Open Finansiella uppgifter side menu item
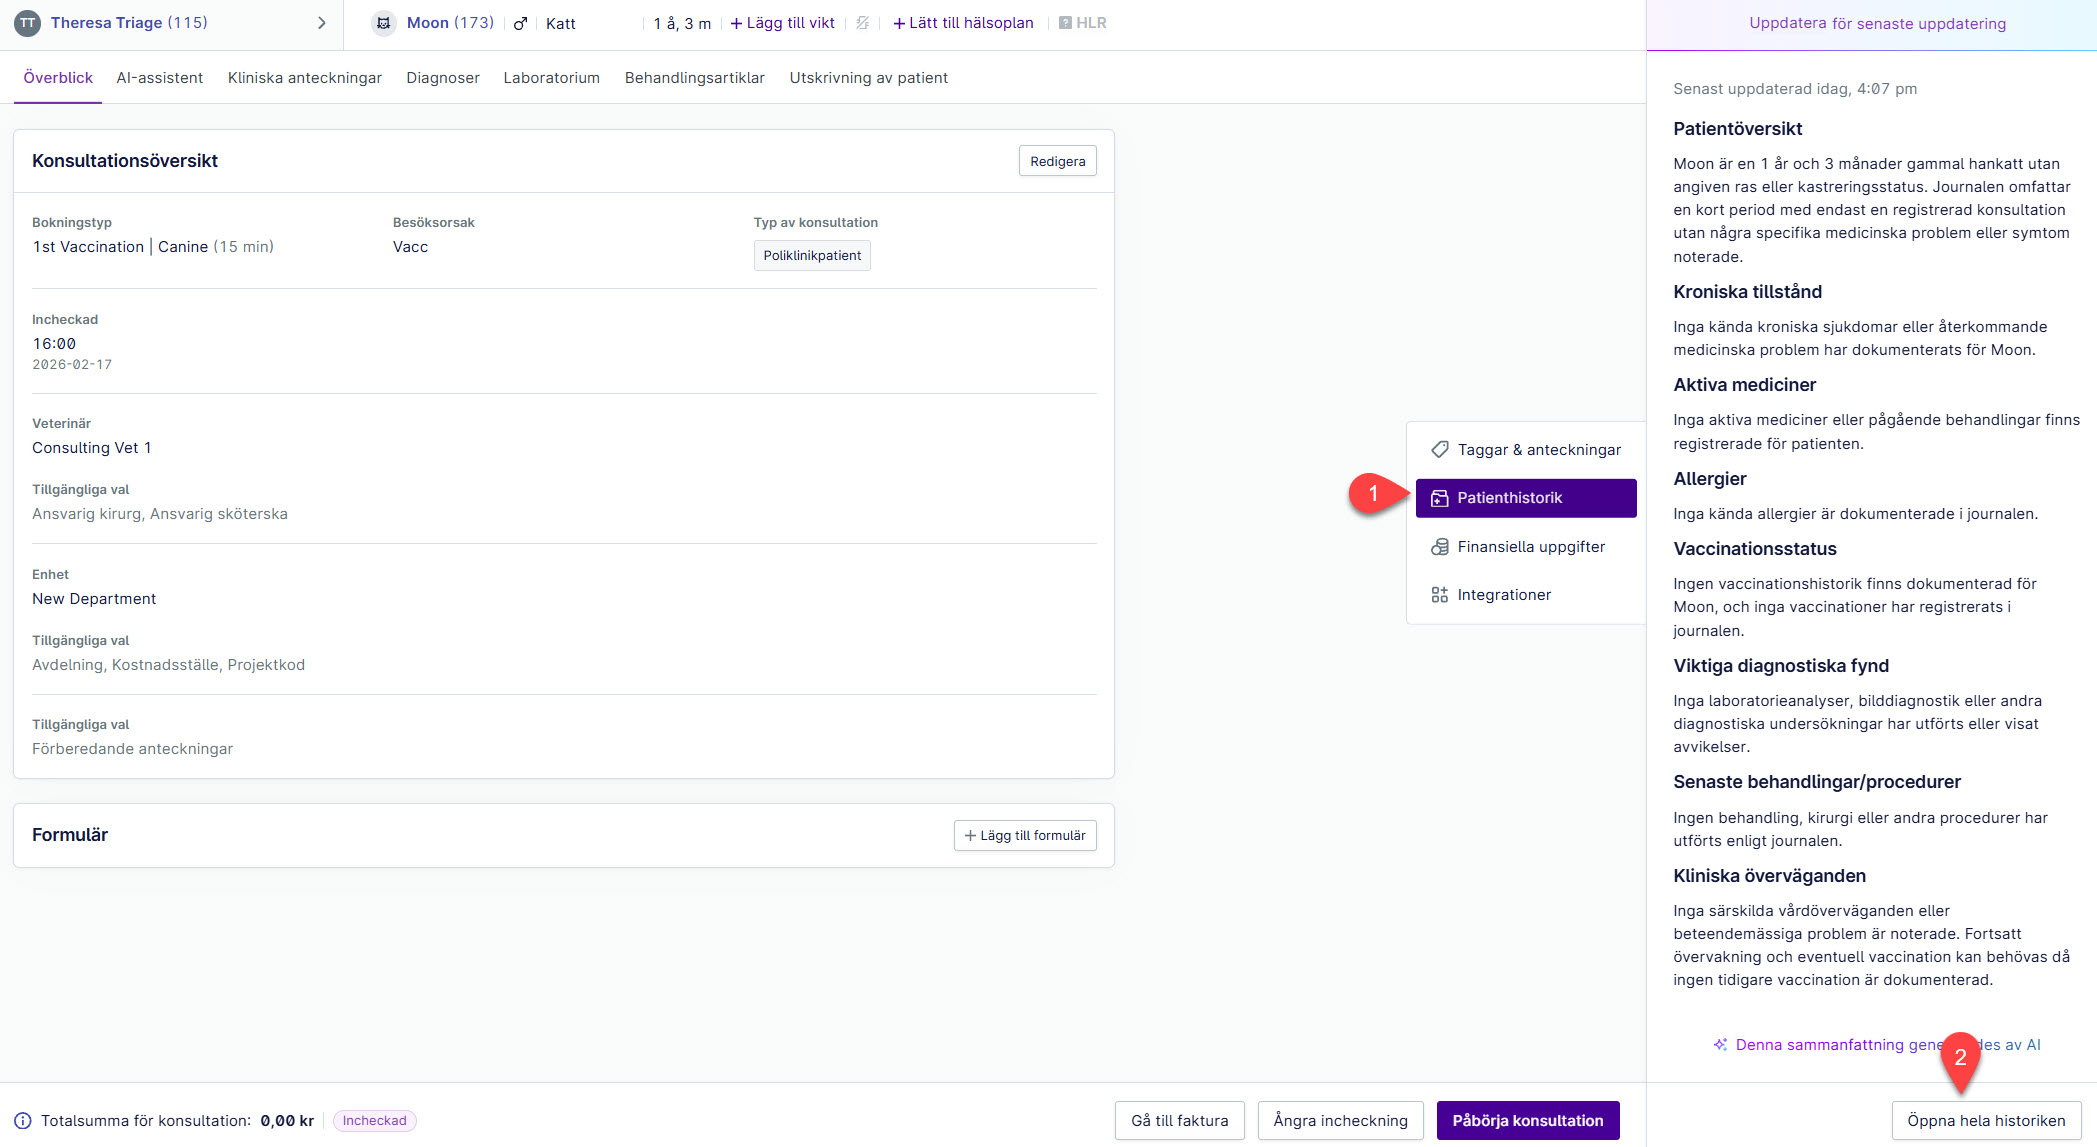The height and width of the screenshot is (1147, 2097). tap(1526, 547)
